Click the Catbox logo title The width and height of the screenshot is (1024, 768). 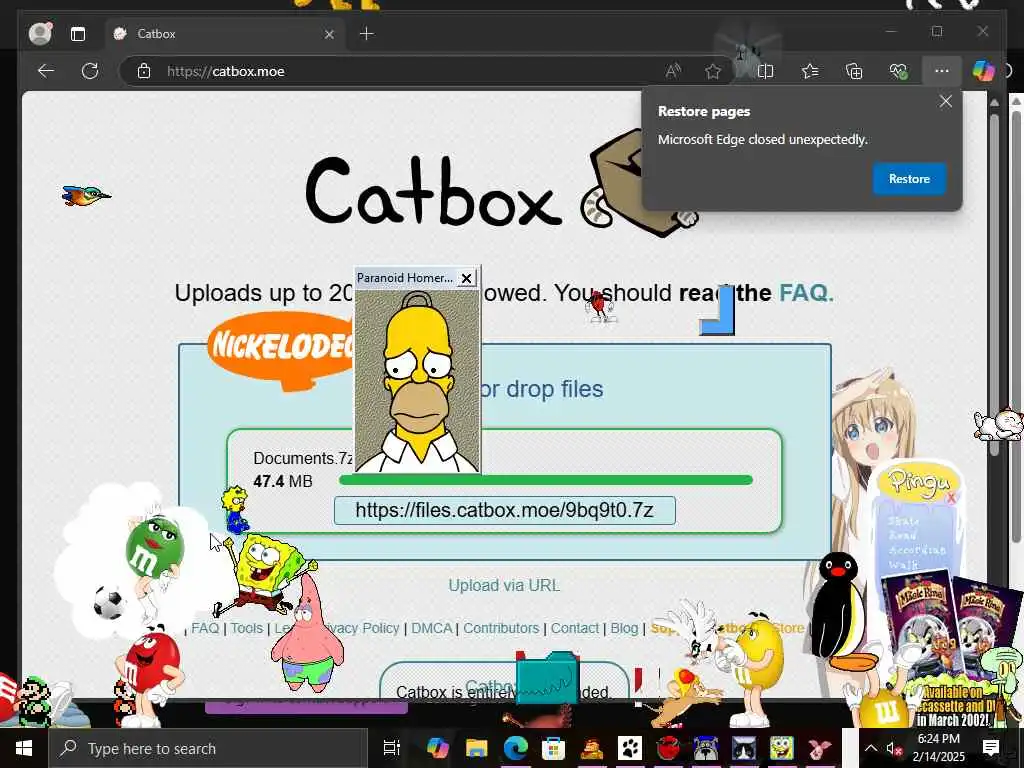(x=433, y=194)
